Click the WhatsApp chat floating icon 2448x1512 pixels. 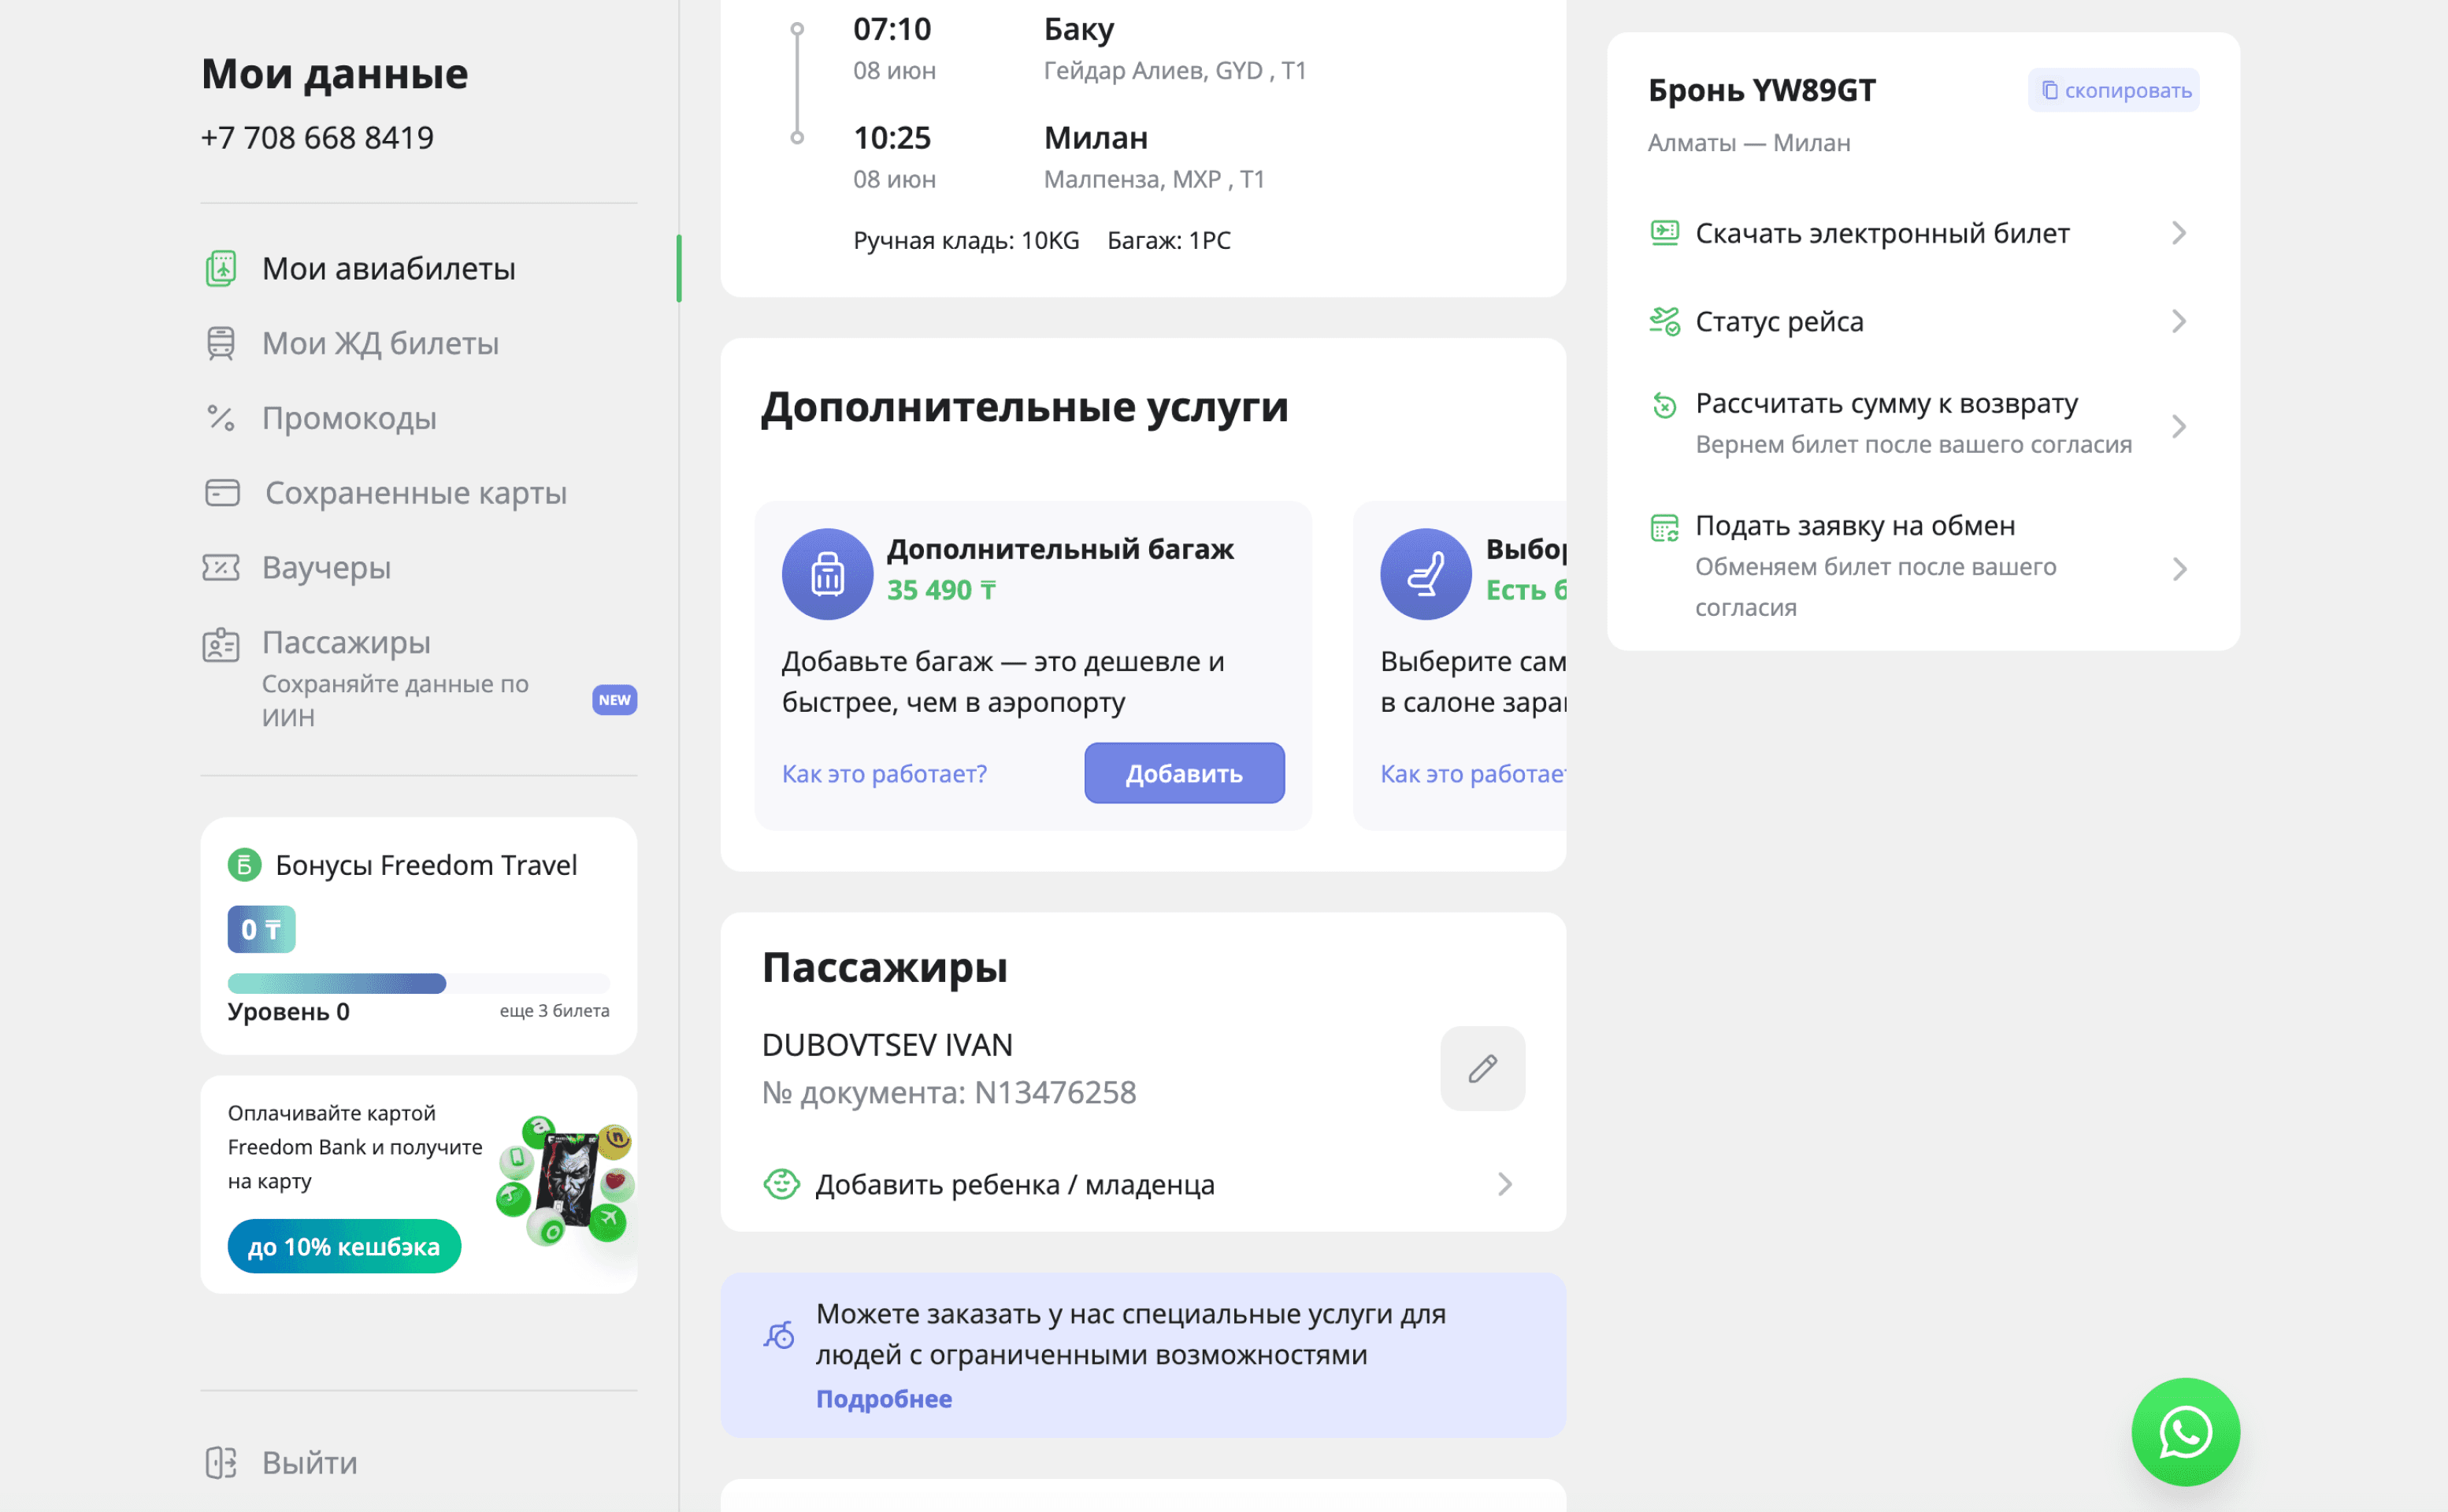click(x=2185, y=1432)
